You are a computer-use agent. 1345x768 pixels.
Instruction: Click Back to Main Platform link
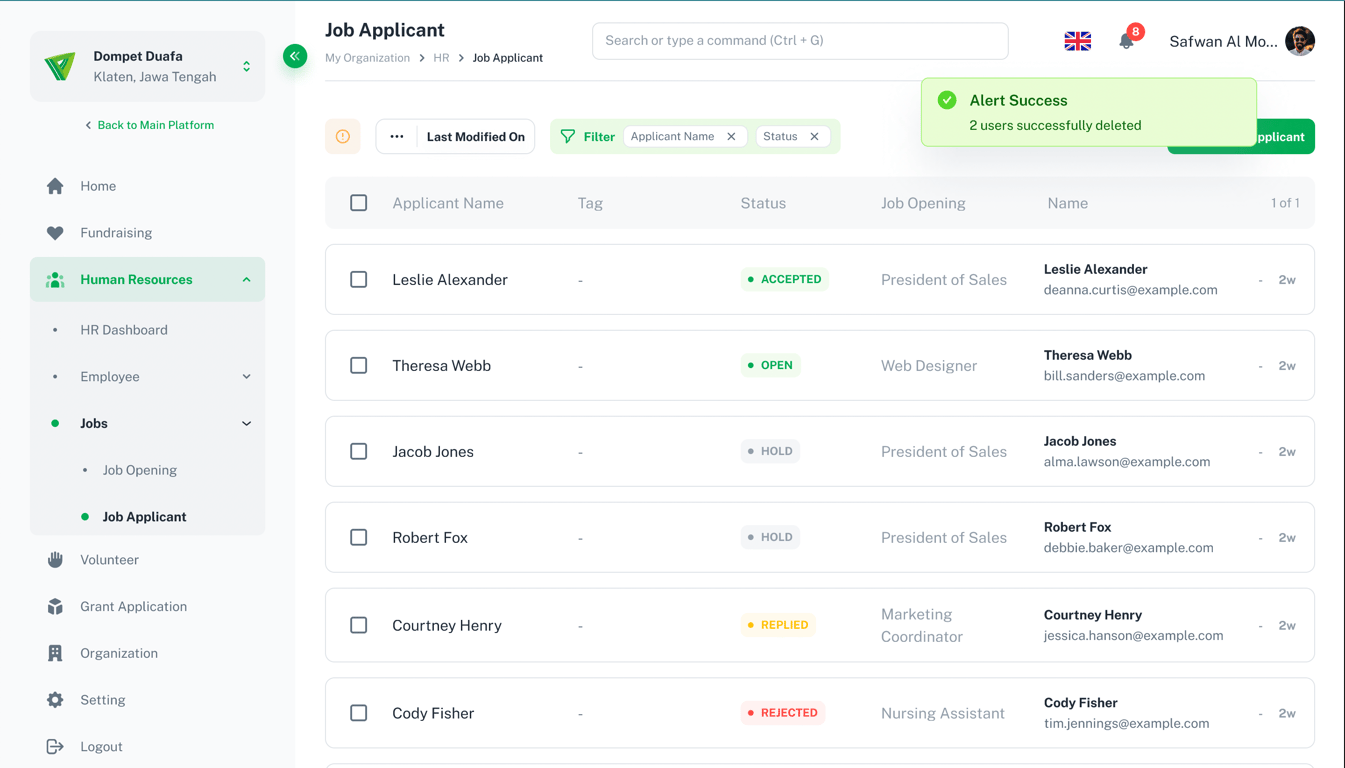150,125
